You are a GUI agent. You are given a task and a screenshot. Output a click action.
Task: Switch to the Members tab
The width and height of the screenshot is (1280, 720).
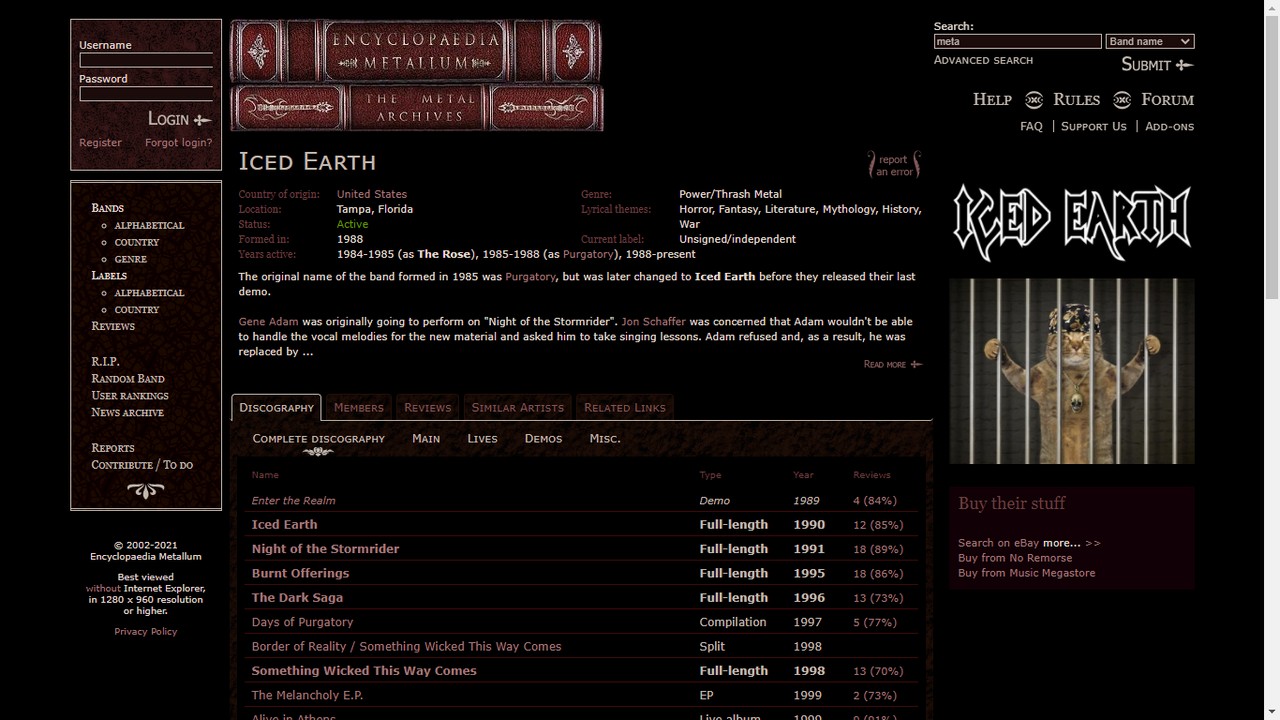point(359,408)
